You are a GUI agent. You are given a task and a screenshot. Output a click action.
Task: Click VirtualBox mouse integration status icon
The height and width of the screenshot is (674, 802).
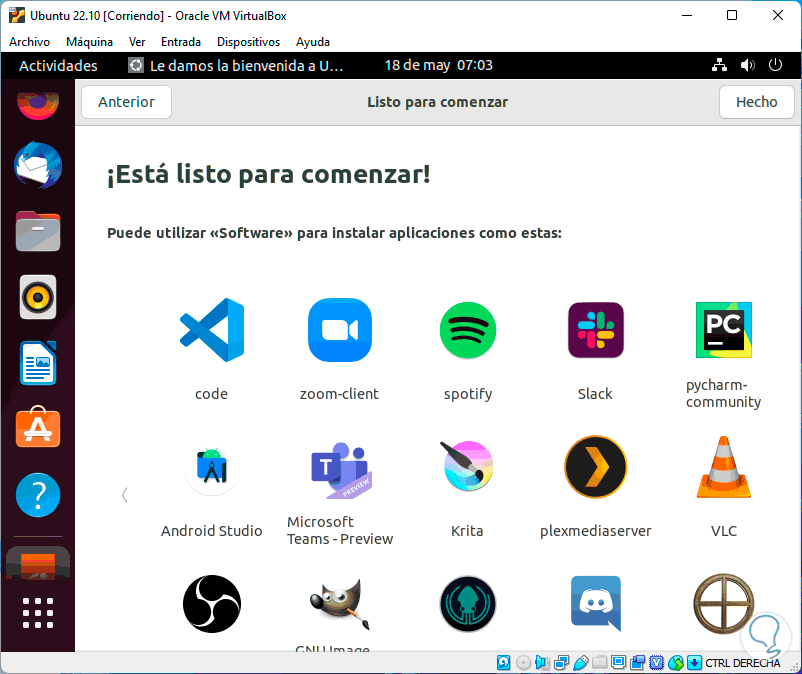(676, 663)
